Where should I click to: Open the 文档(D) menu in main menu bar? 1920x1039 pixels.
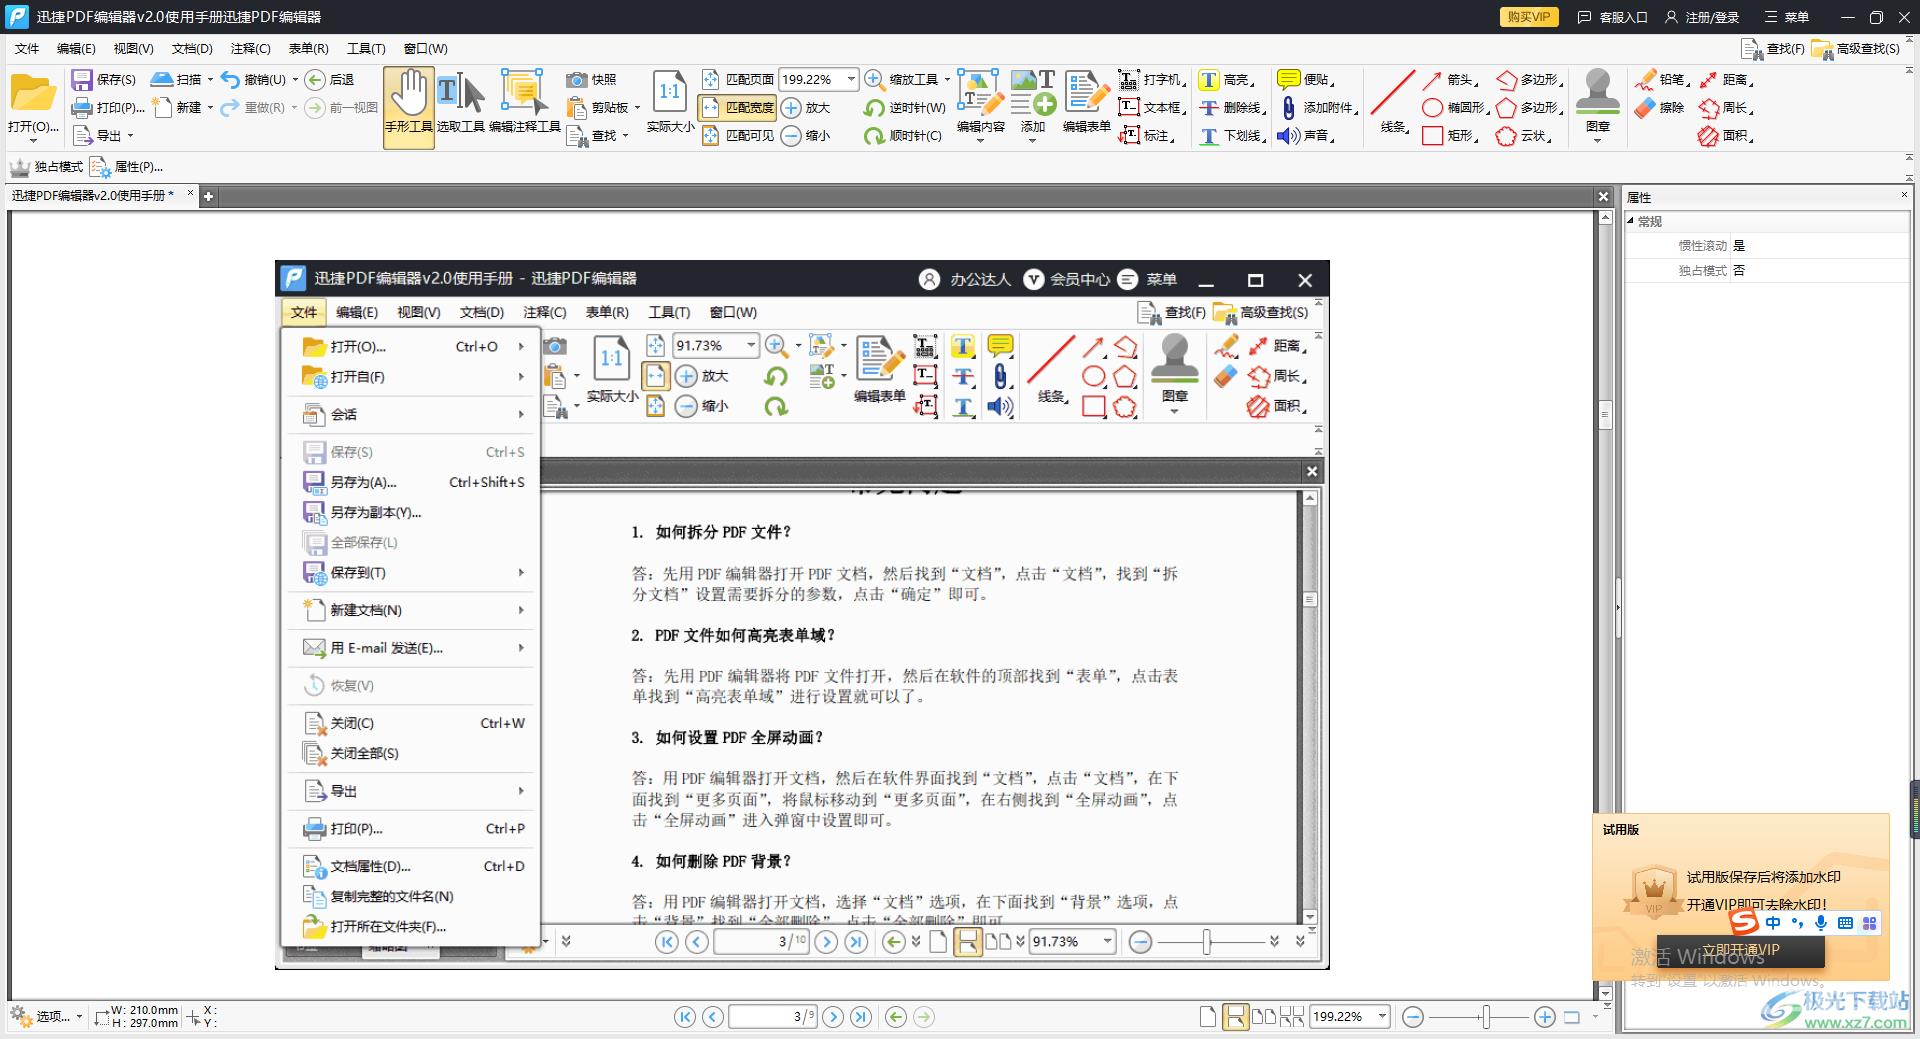coord(192,48)
